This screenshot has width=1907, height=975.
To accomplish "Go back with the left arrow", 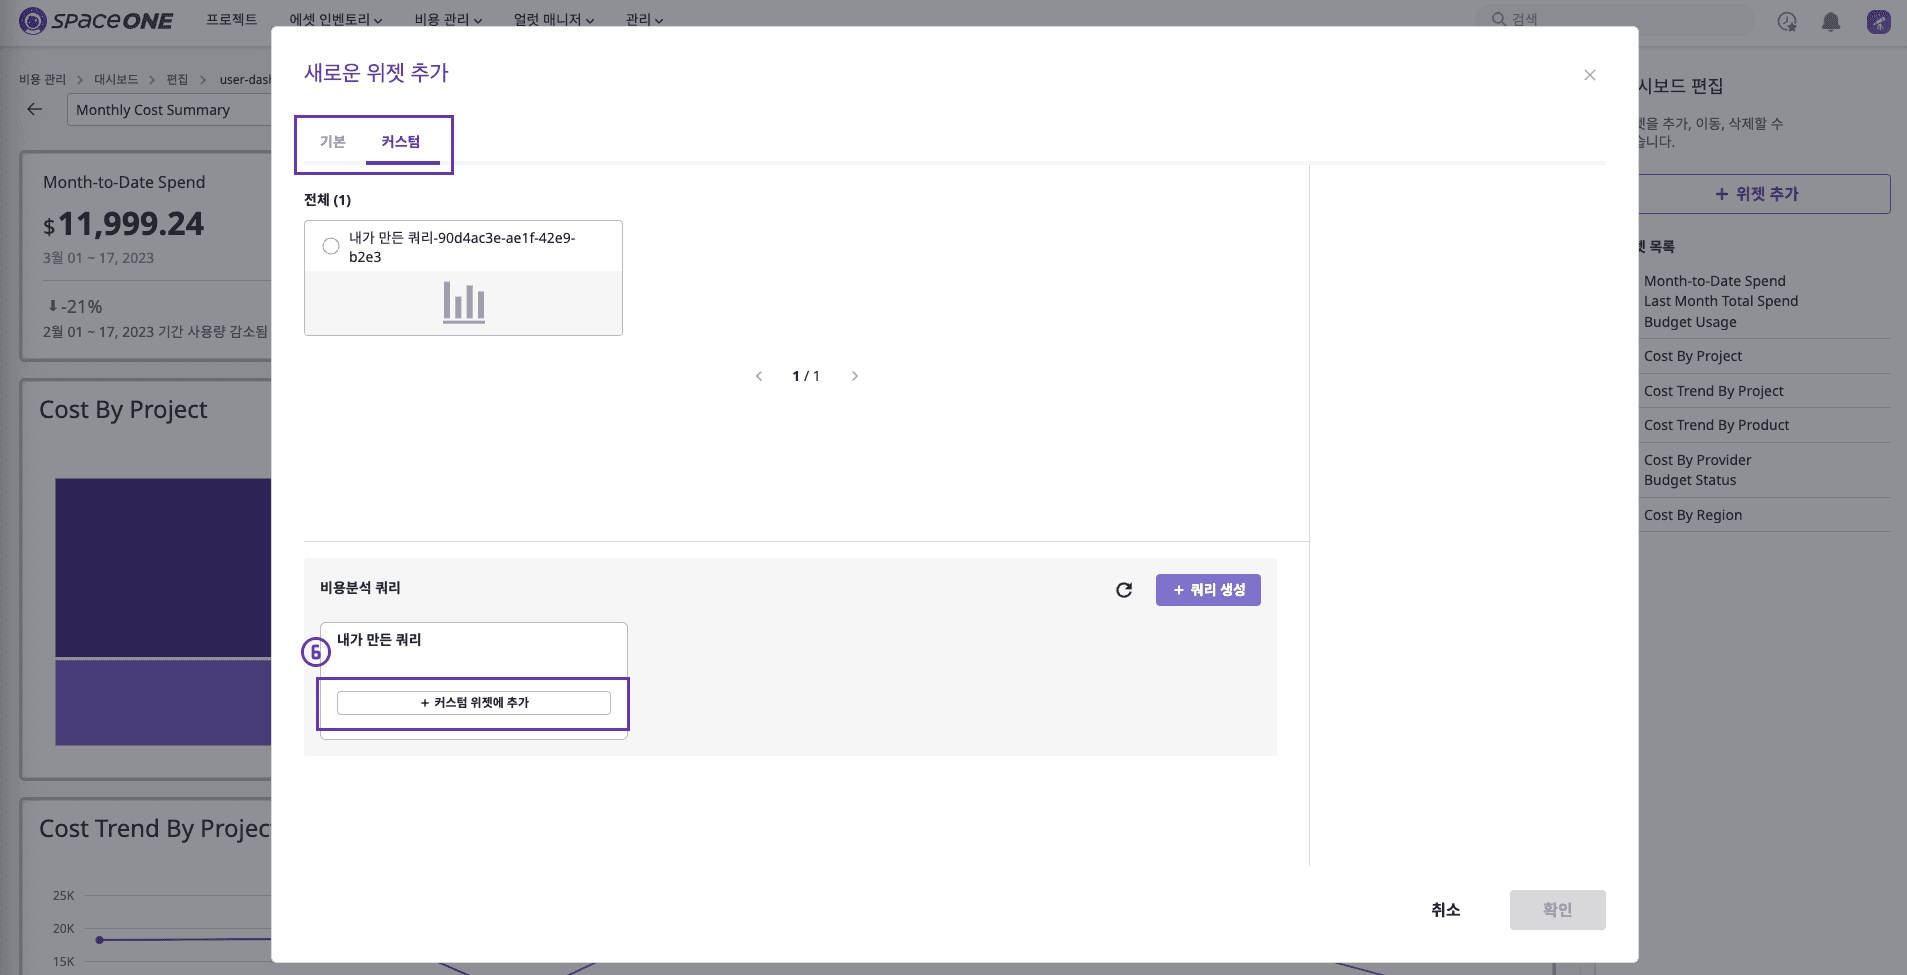I will tap(35, 109).
